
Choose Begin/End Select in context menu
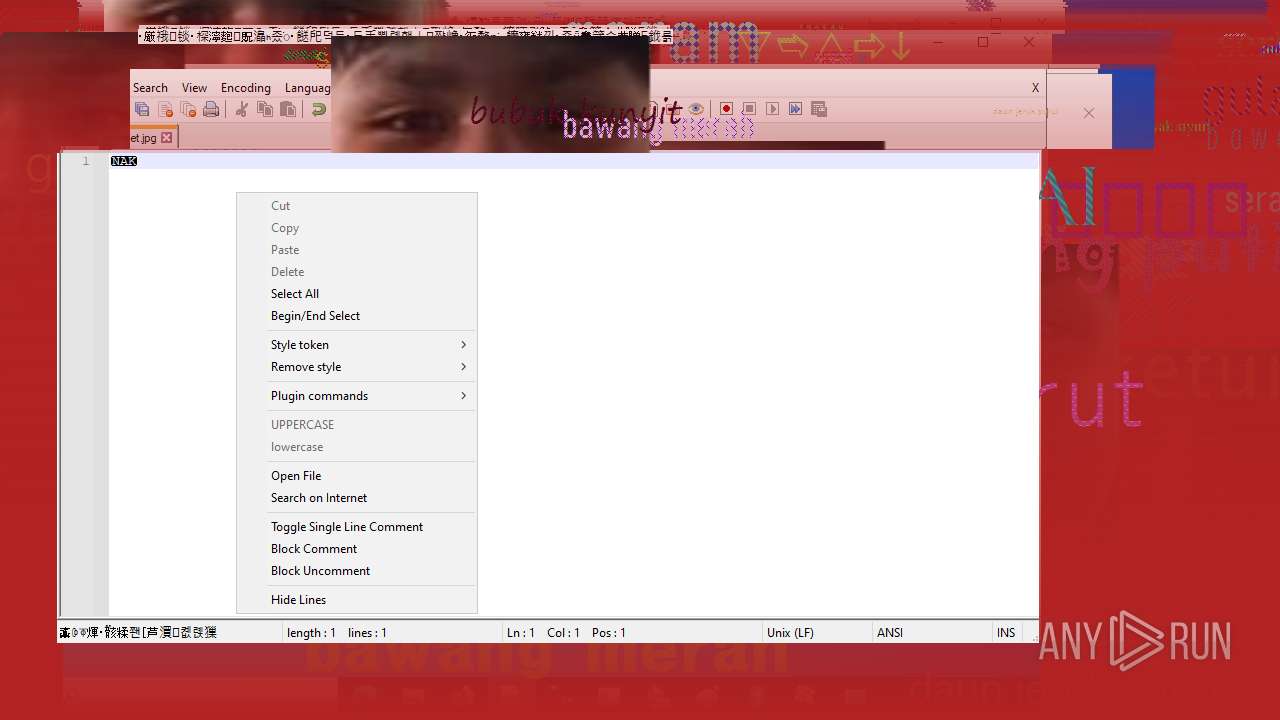(357, 316)
